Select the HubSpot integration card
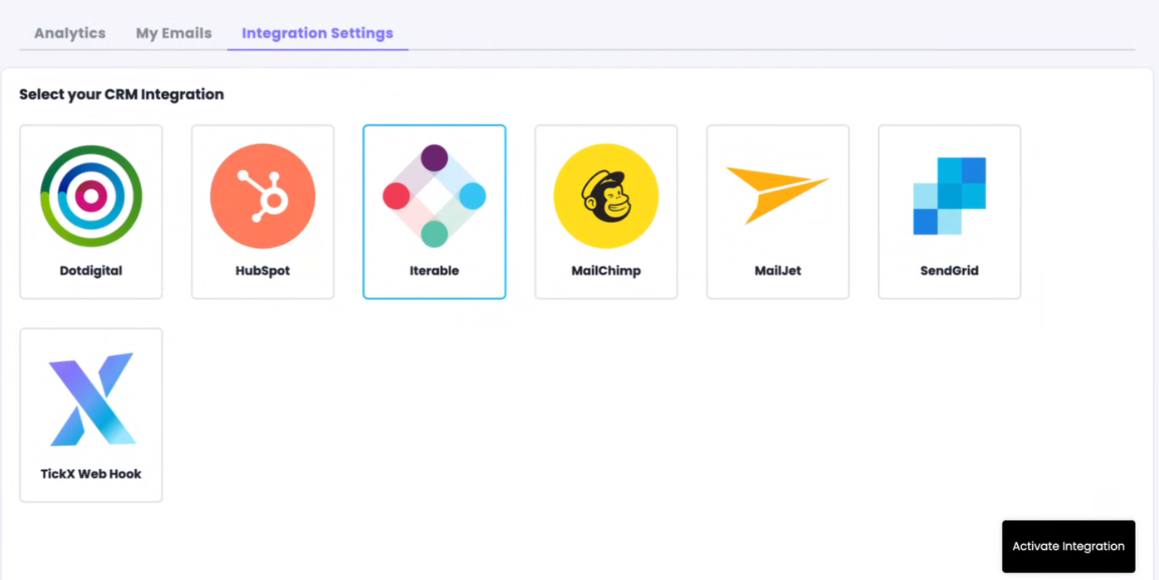The height and width of the screenshot is (580, 1159). tap(262, 211)
